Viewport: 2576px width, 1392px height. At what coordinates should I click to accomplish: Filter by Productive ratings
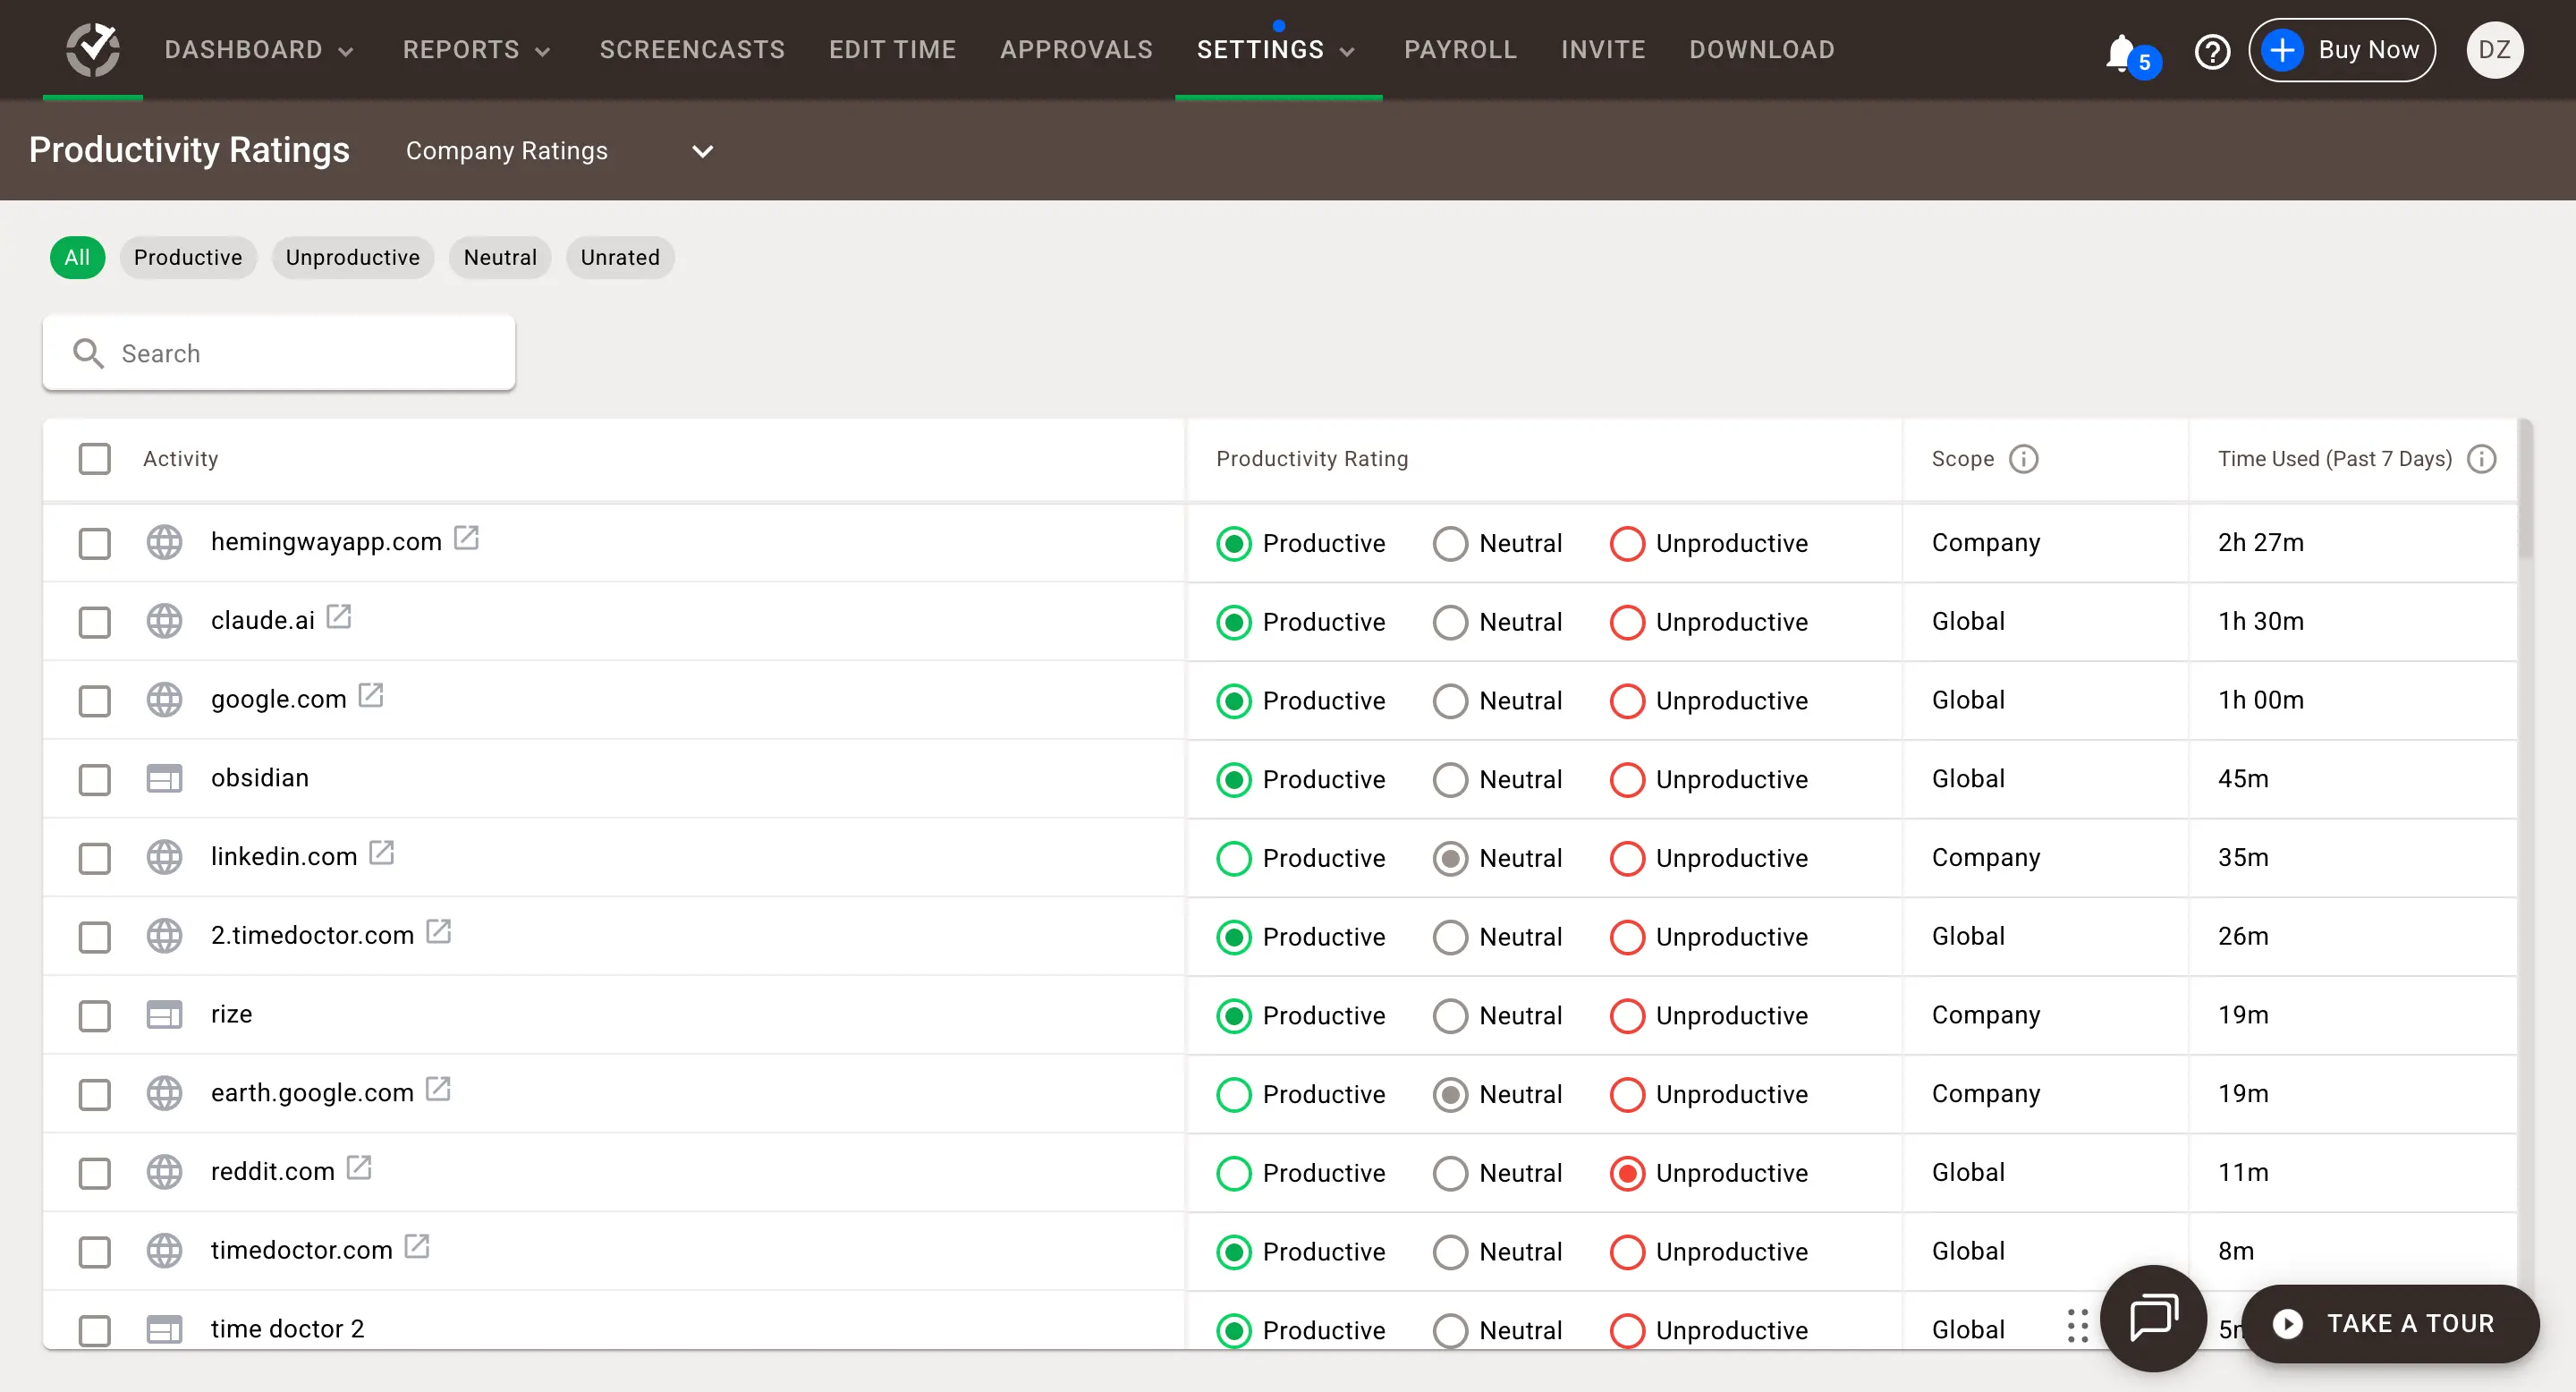[x=188, y=258]
